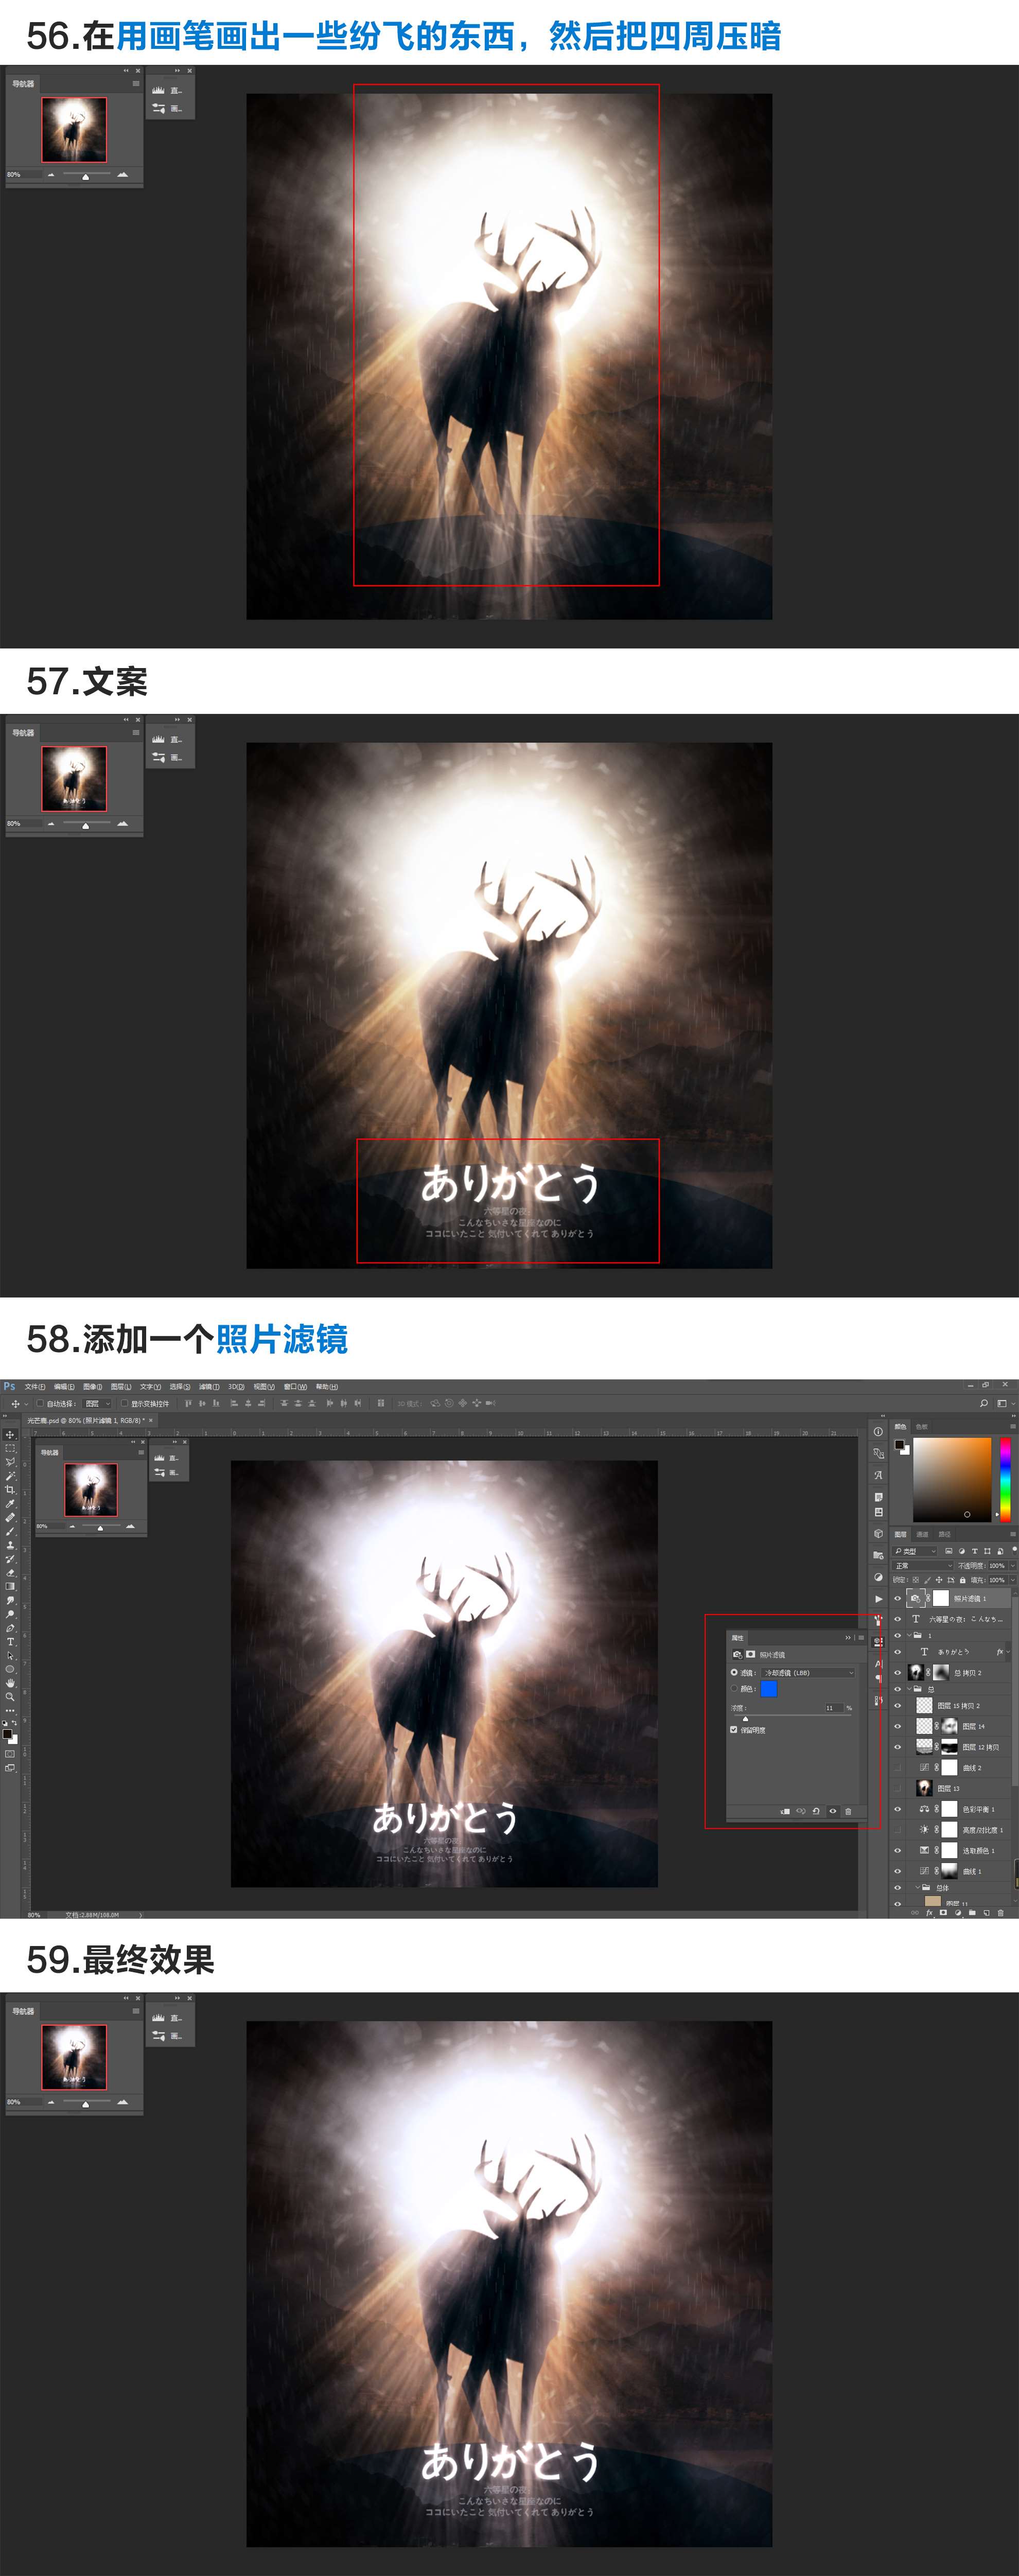Open the 3D cube panel icon

pos(878,1534)
